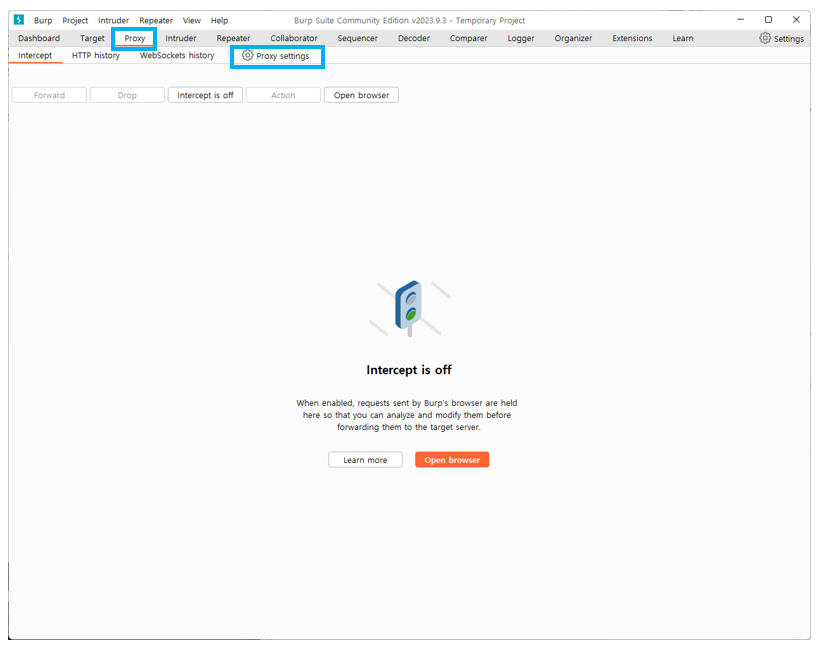This screenshot has height=651, width=823.
Task: Open the Burp menu
Action: tap(43, 20)
